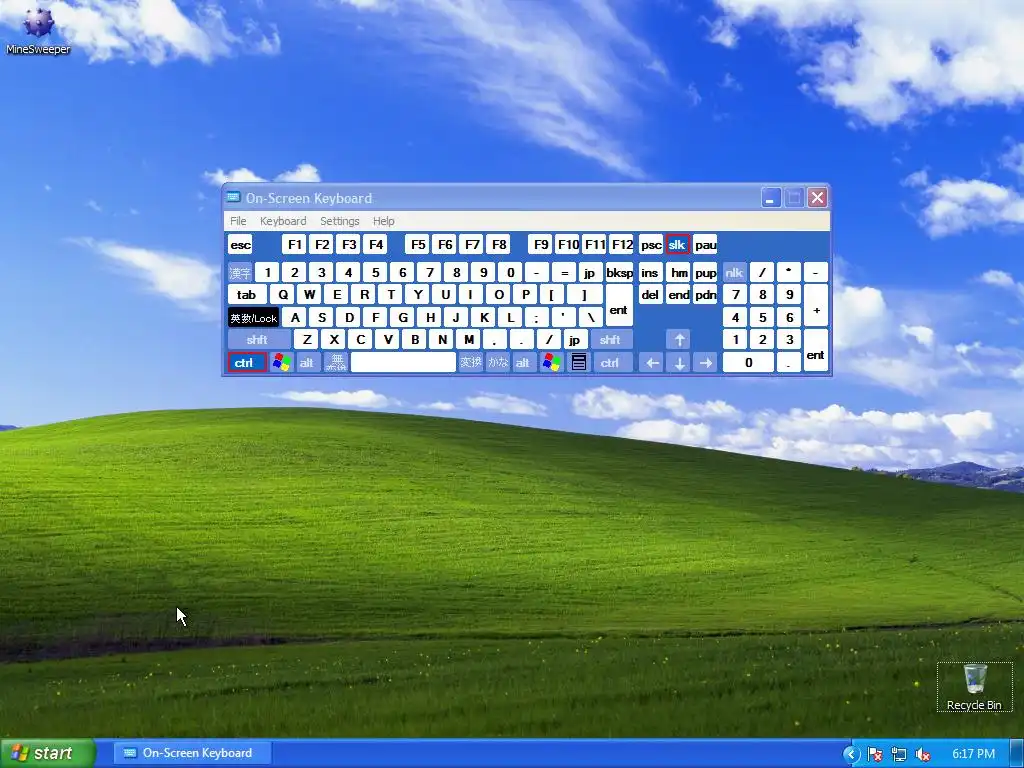
Task: Click the 変換 key right of spacebar
Action: tap(471, 362)
